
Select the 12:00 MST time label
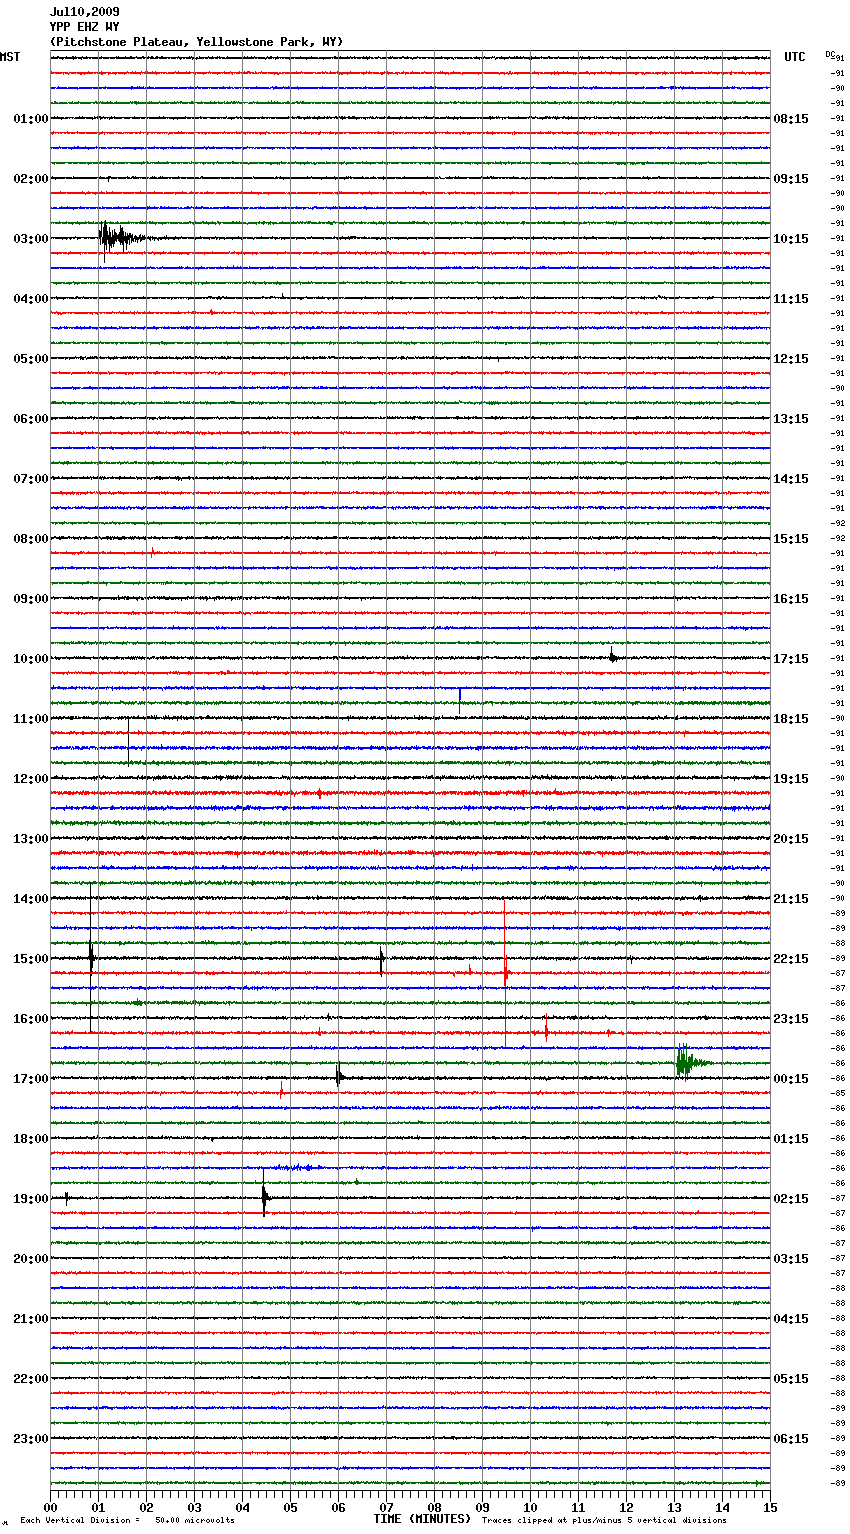tap(31, 779)
